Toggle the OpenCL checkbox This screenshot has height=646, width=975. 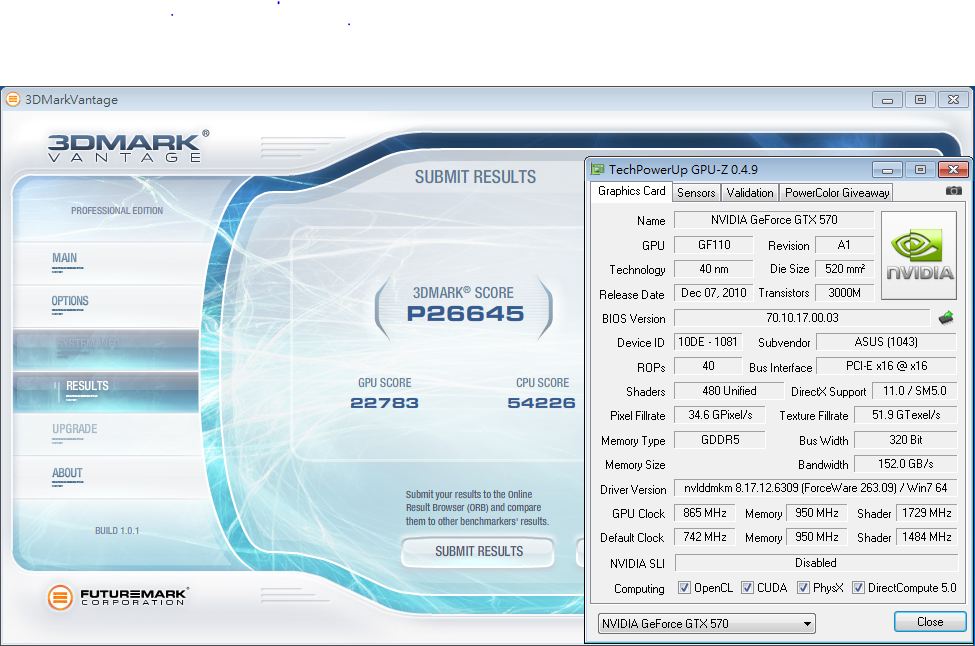(684, 588)
